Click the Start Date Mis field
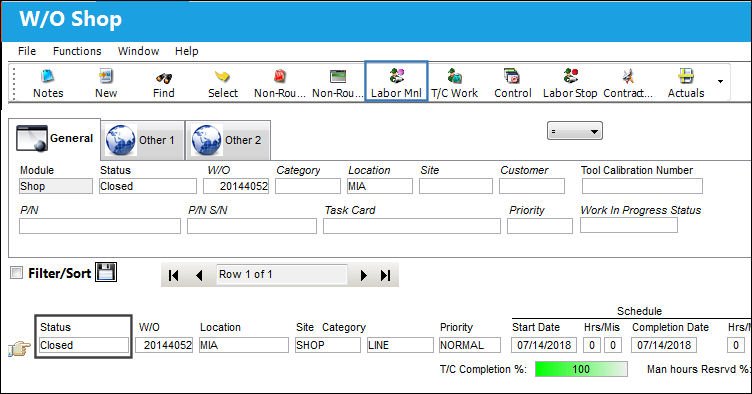Screen dimensions: 752x394 point(612,345)
